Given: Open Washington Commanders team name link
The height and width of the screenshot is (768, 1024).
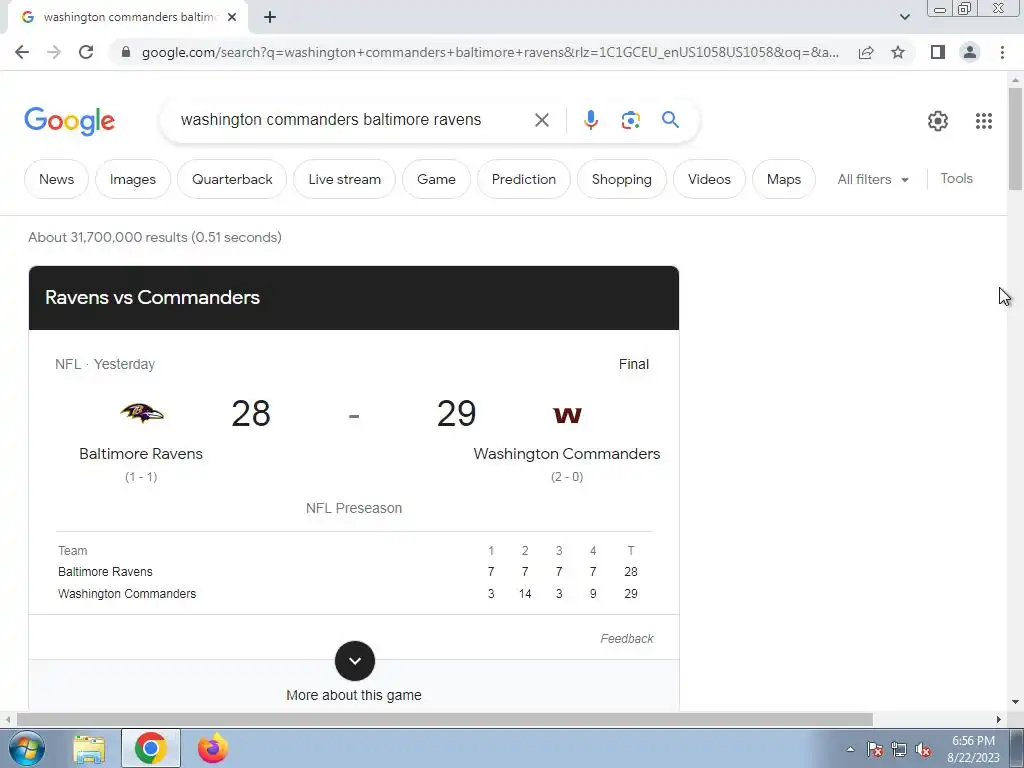Looking at the screenshot, I should point(567,453).
